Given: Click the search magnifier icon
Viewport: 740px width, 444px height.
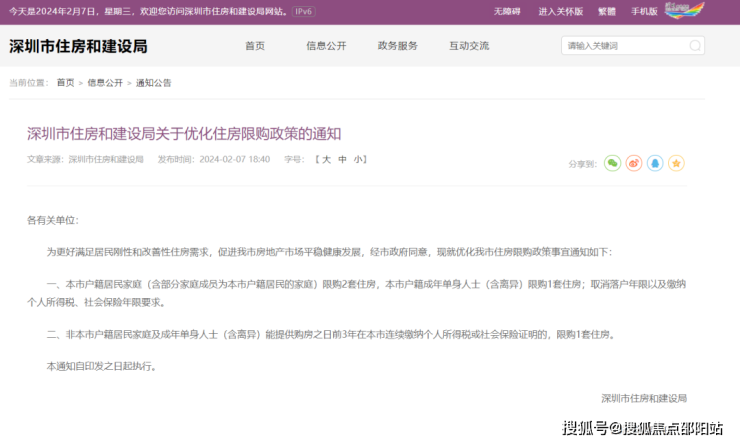Looking at the screenshot, I should tap(694, 46).
